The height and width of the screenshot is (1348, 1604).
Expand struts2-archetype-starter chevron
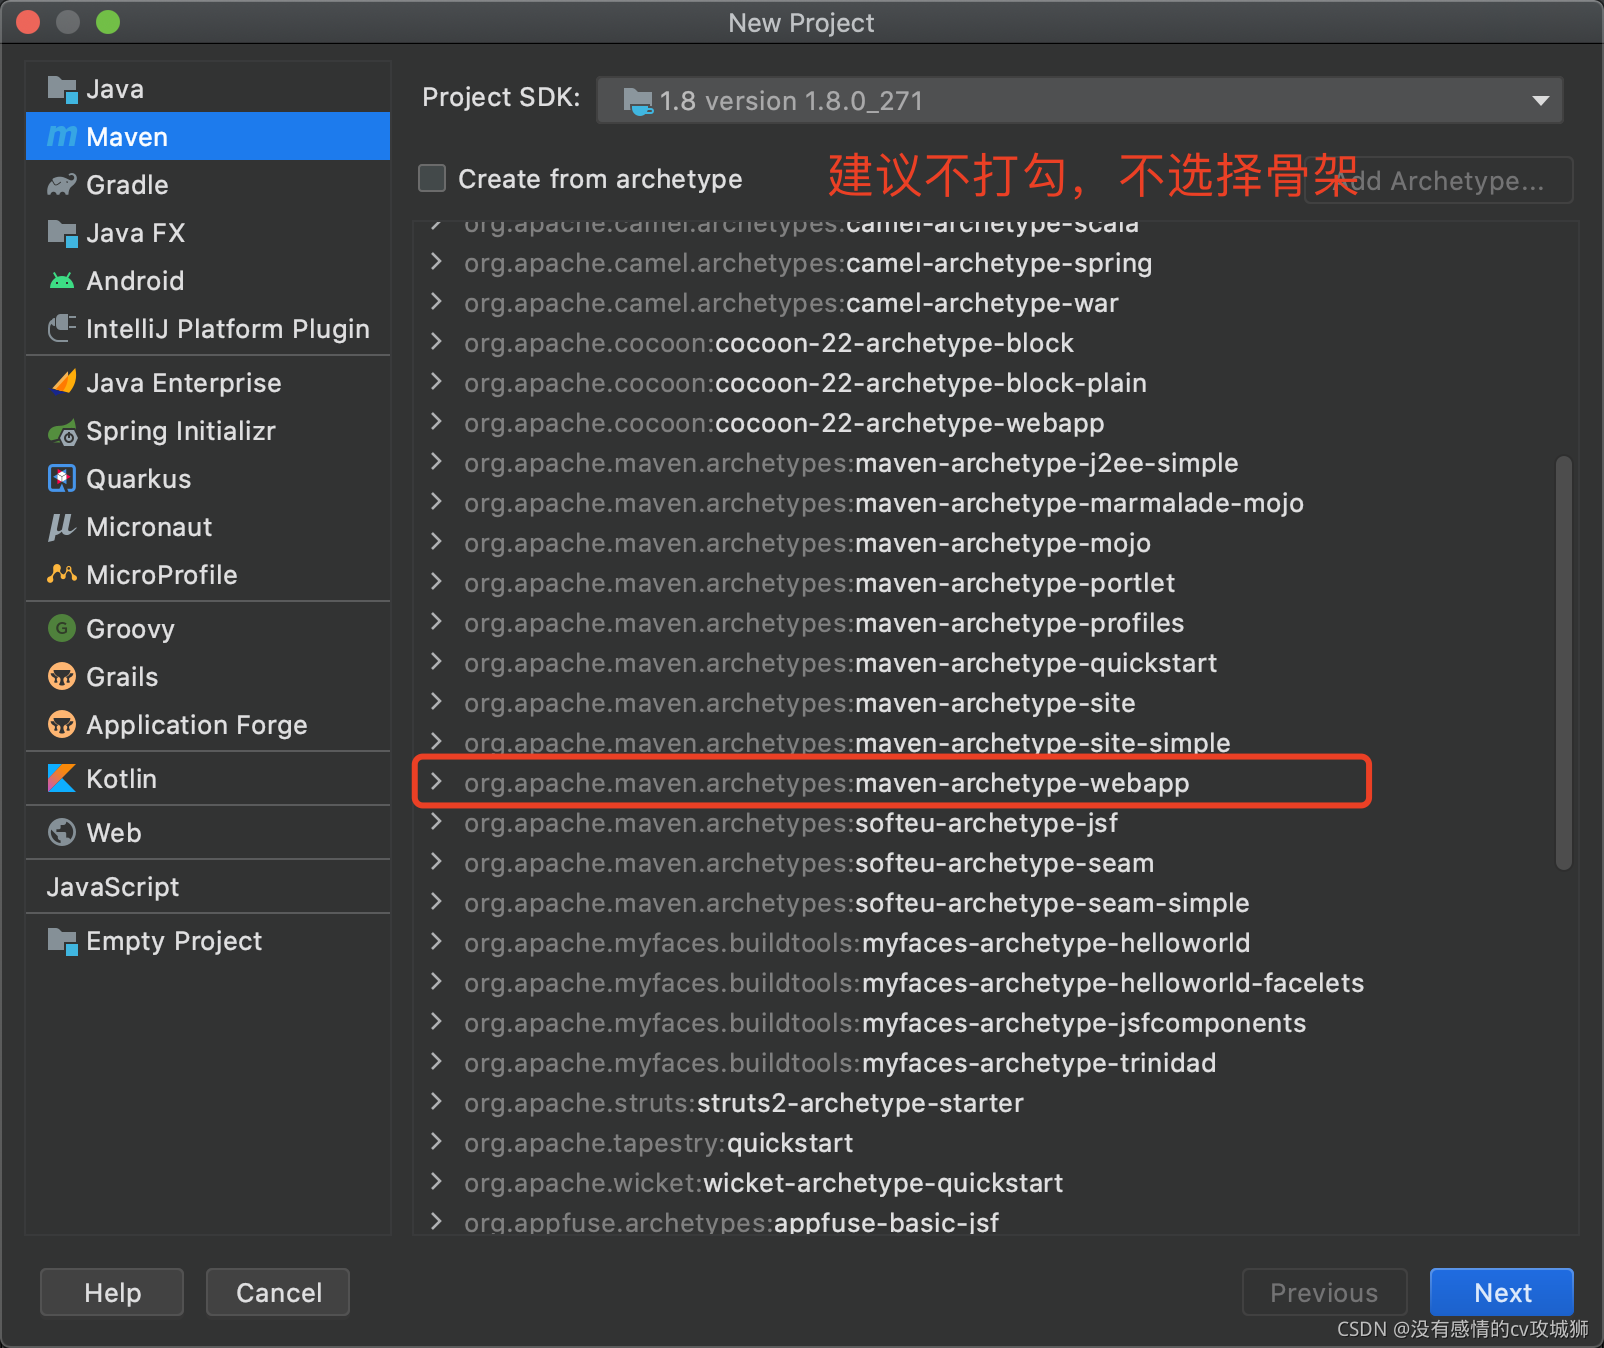point(436,1102)
